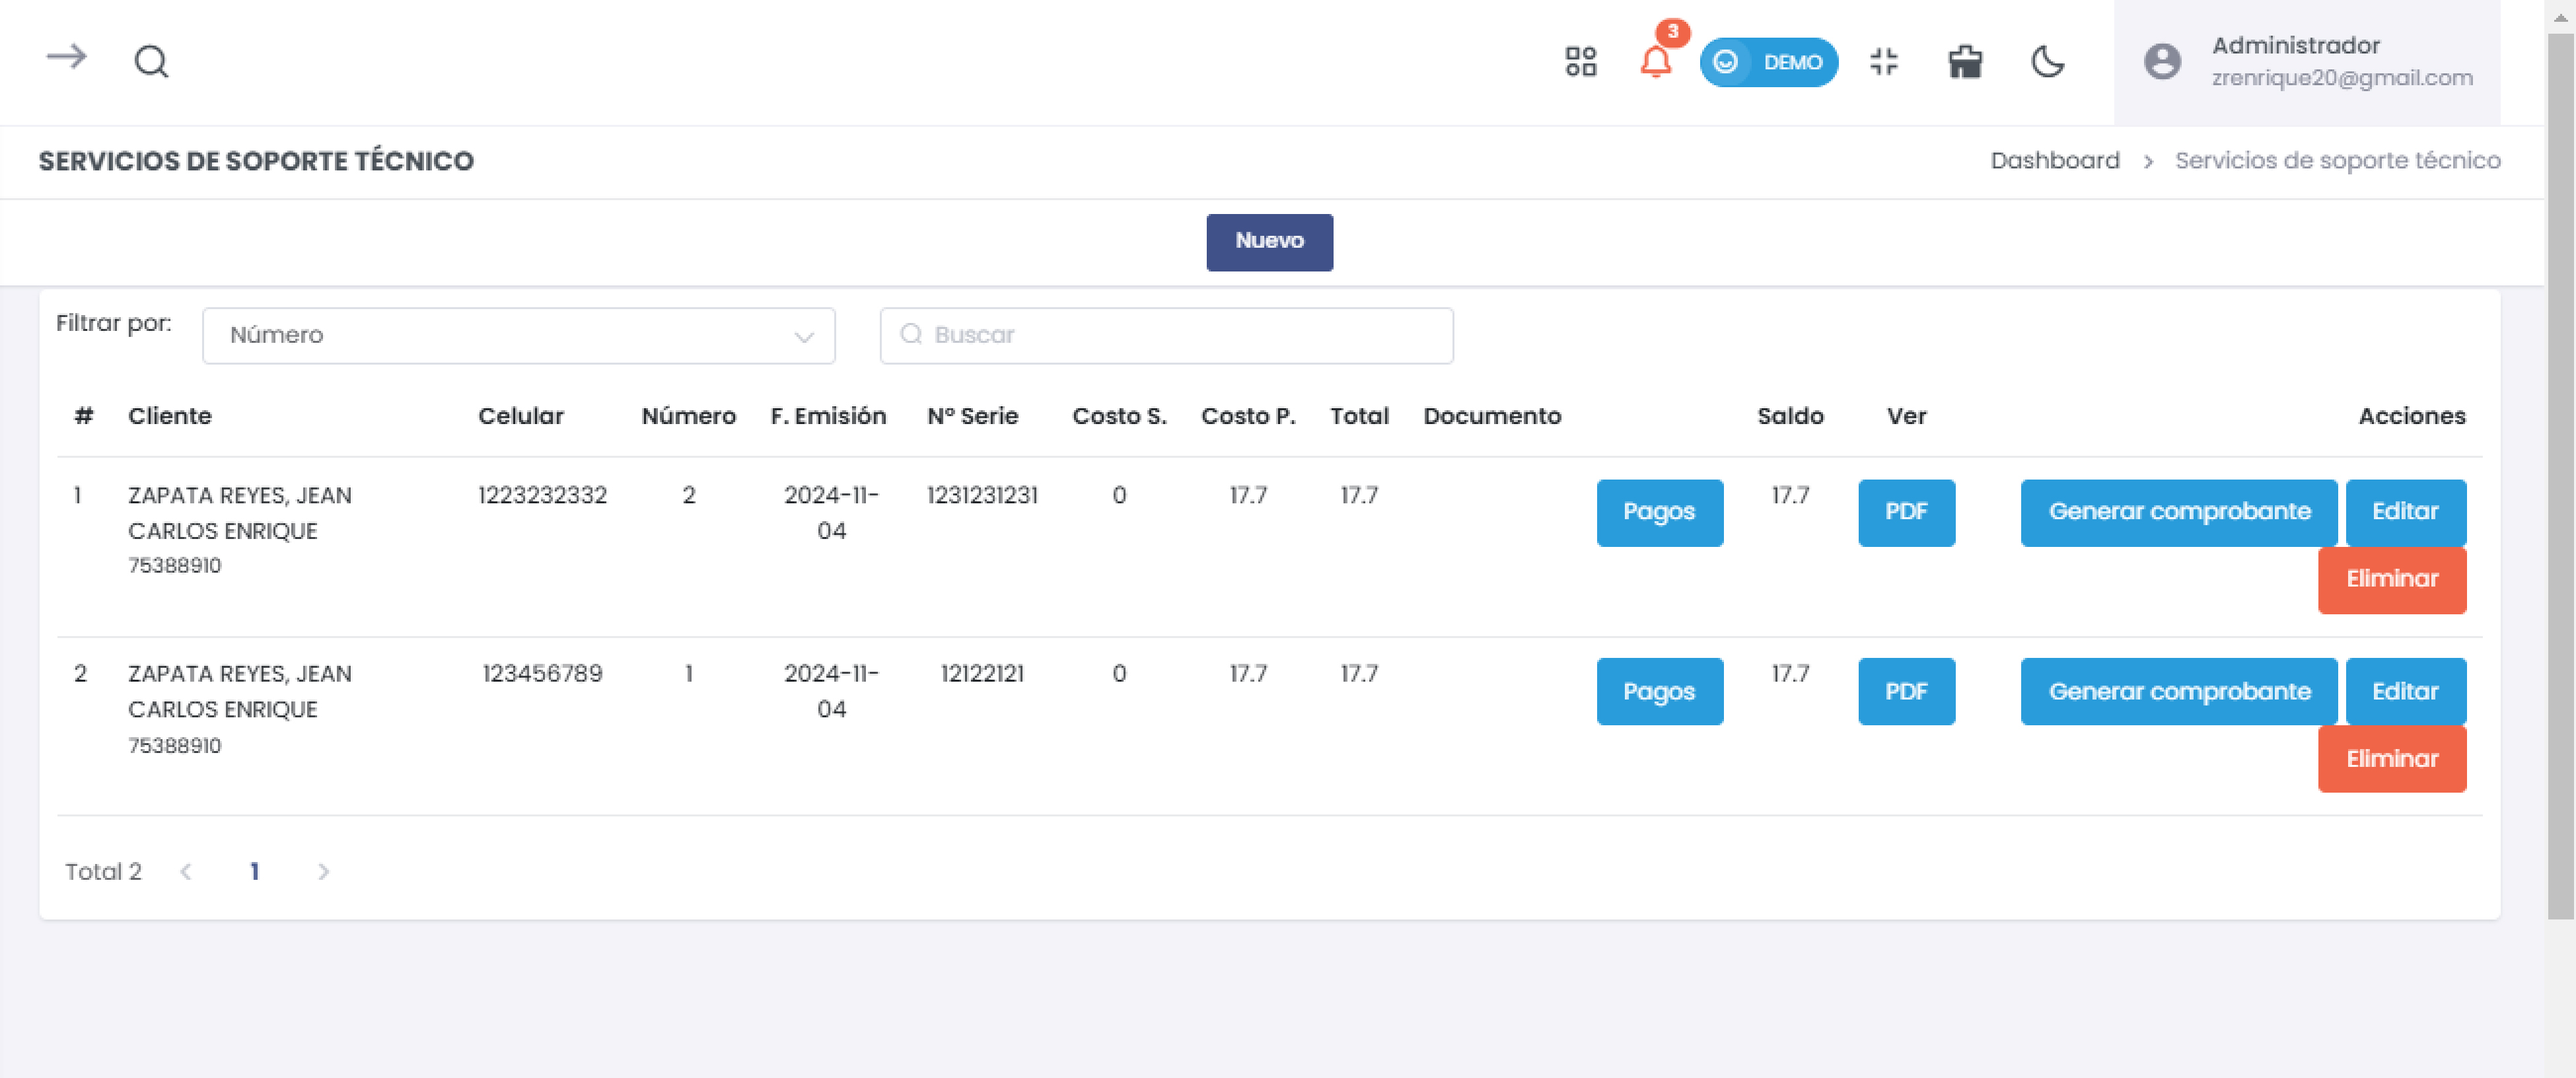
Task: Edit the second service row
Action: coord(2404,691)
